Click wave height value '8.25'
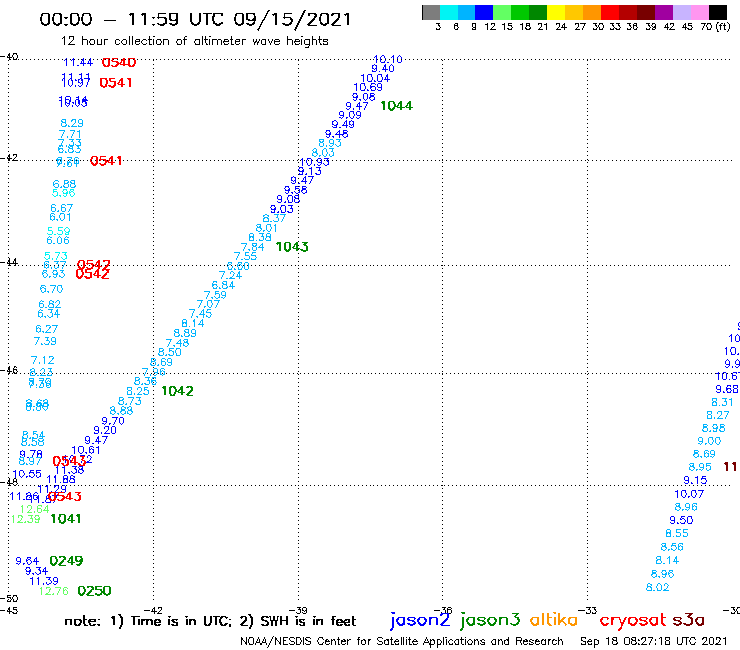Viewport: 740px width, 650px height. (138, 391)
